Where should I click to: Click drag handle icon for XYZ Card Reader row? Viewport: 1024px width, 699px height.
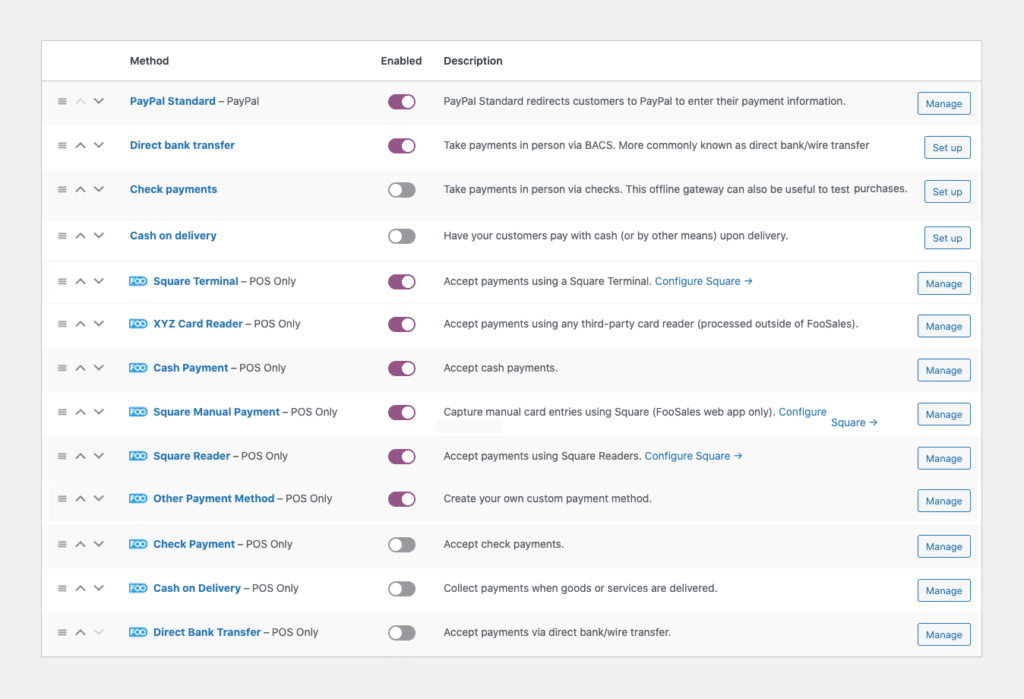coord(62,324)
